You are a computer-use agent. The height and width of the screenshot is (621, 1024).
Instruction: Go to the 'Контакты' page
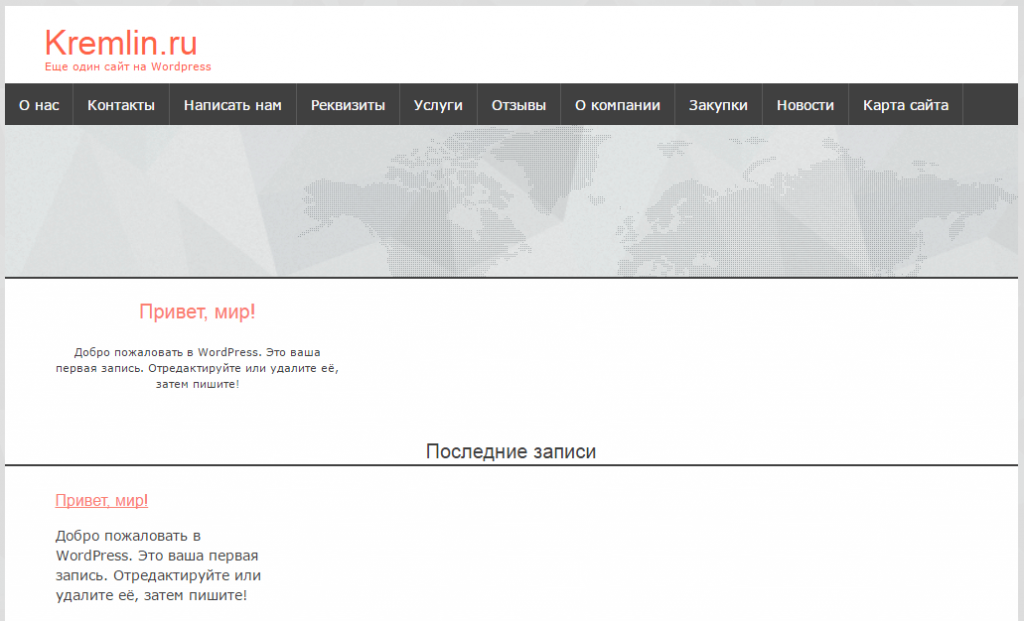tap(121, 105)
